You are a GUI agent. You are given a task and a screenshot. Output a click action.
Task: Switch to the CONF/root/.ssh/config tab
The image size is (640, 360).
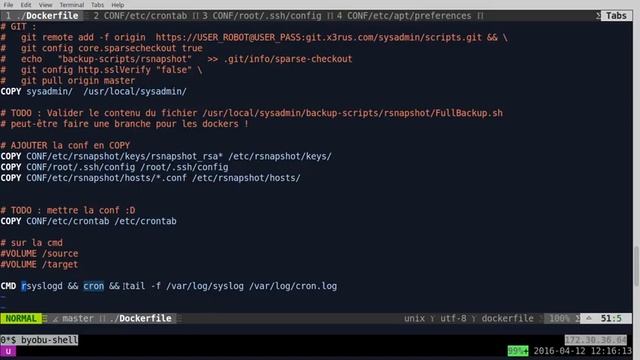pyautogui.click(x=262, y=16)
